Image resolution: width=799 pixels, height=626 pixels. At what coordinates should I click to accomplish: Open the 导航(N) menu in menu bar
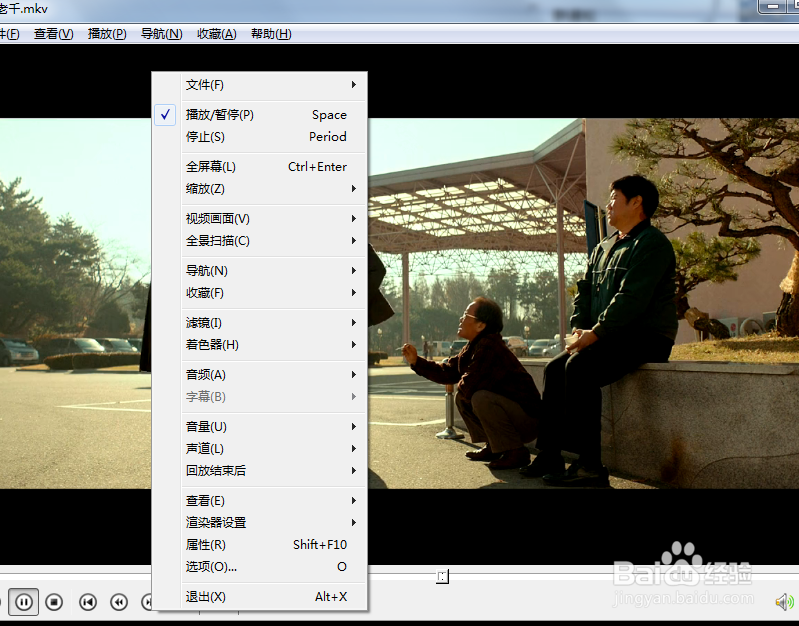coord(162,34)
